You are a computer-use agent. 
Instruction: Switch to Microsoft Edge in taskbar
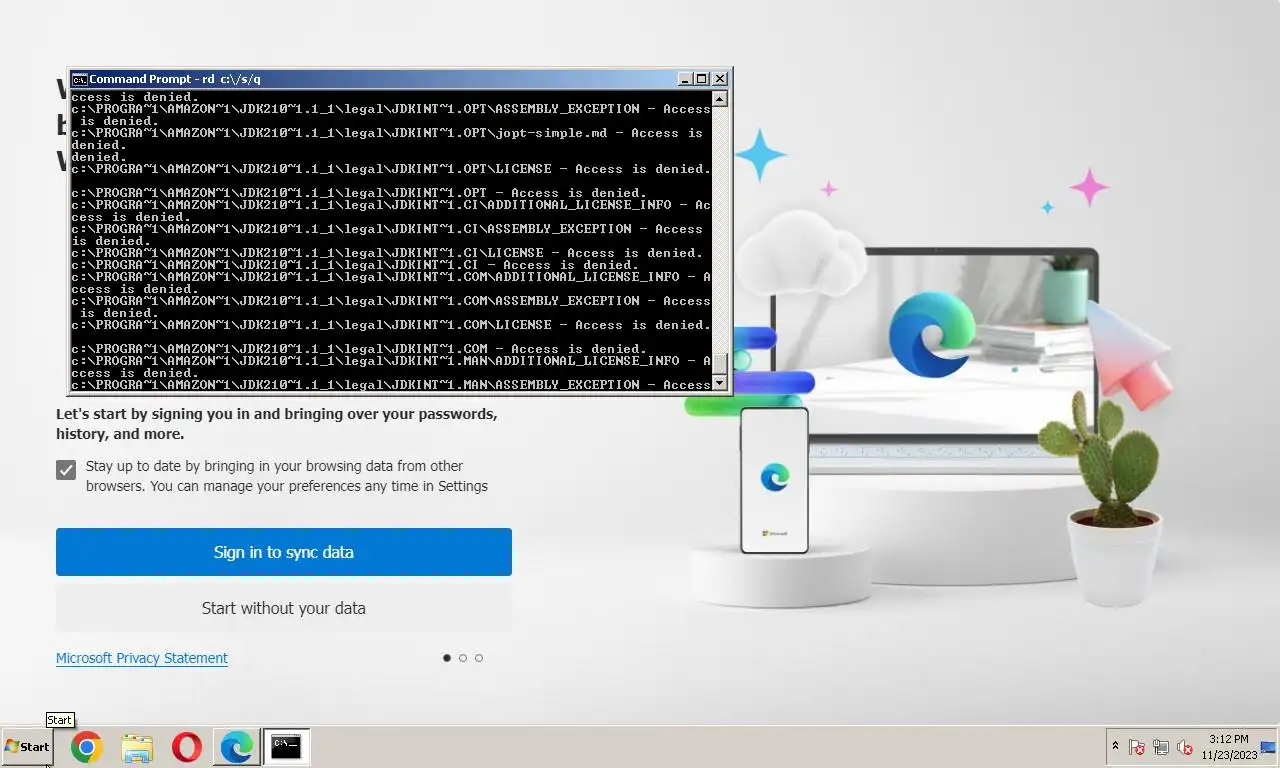(x=237, y=747)
